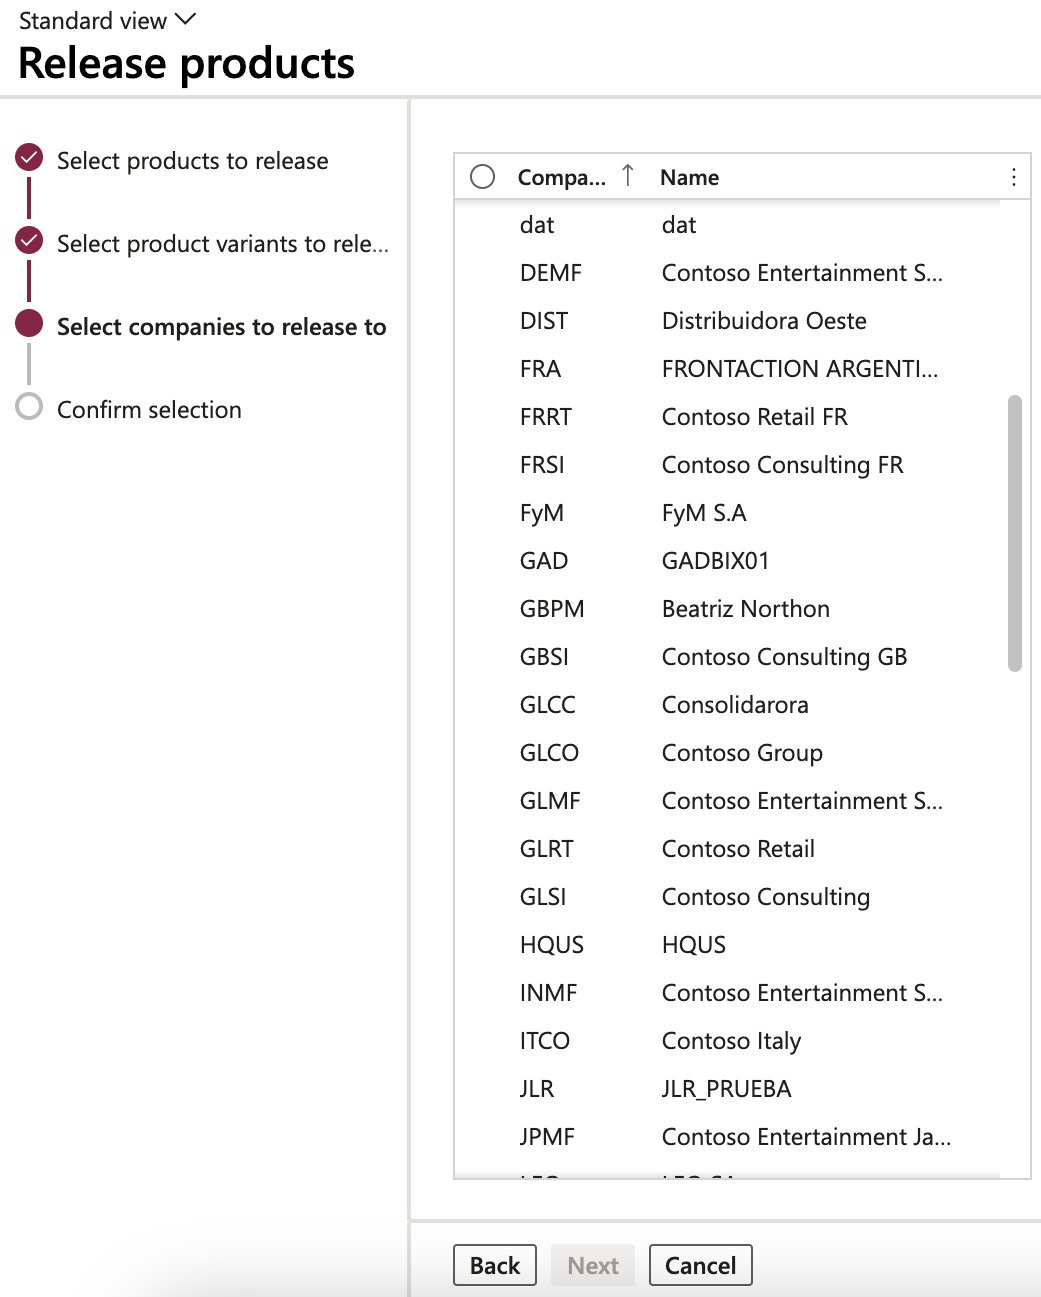Select the FRSI company code
Screen dimensions: 1041x1297
pos(542,465)
